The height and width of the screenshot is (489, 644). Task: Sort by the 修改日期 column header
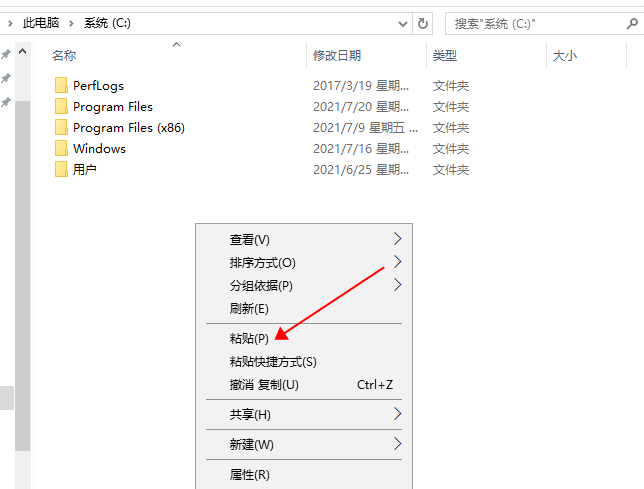click(337, 56)
